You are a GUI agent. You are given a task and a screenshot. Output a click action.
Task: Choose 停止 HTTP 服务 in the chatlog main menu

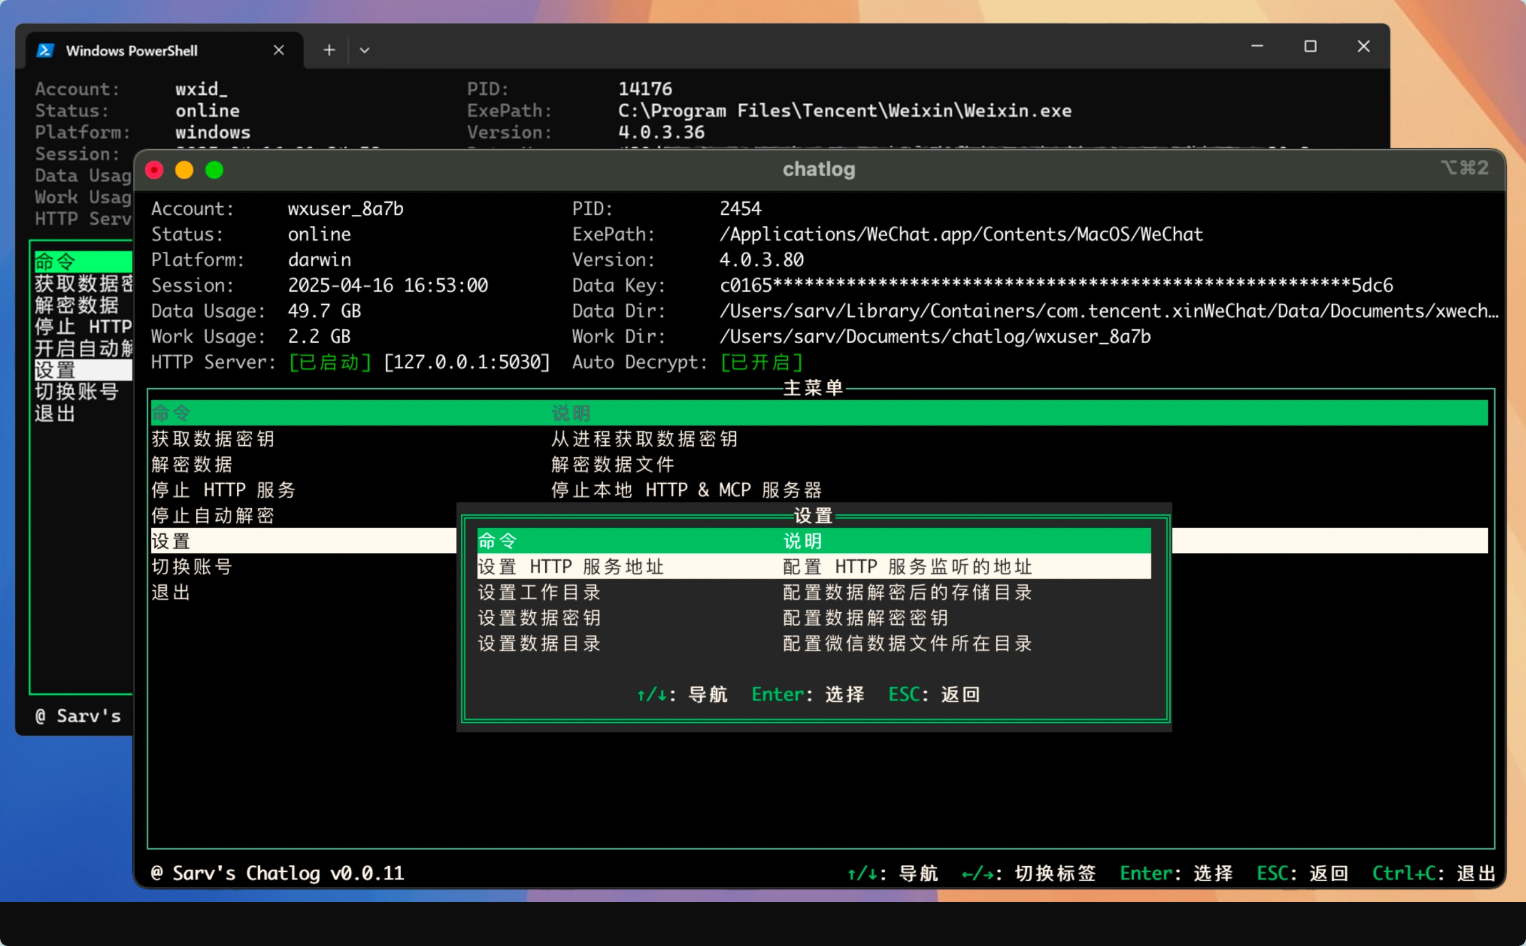223,490
